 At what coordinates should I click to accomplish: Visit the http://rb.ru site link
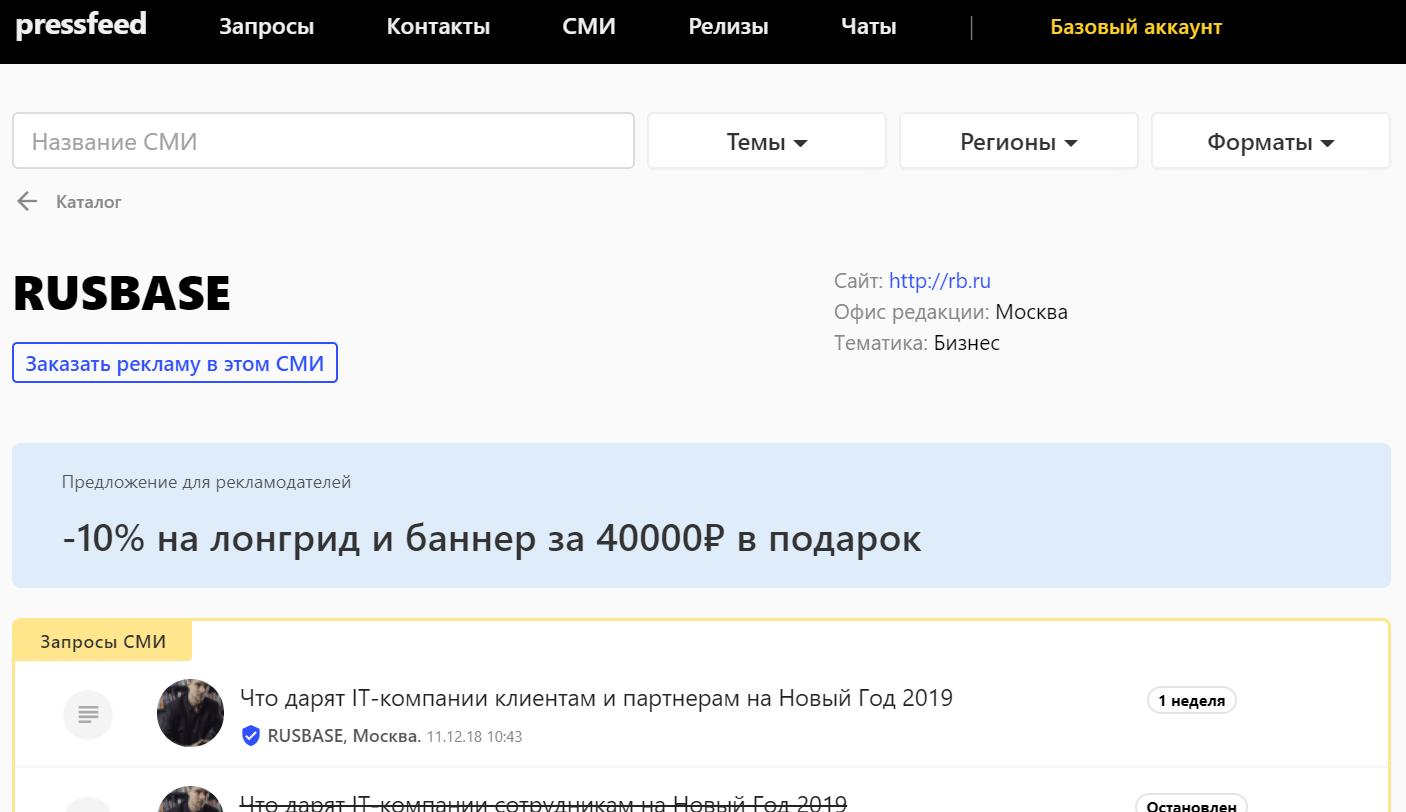coord(939,281)
